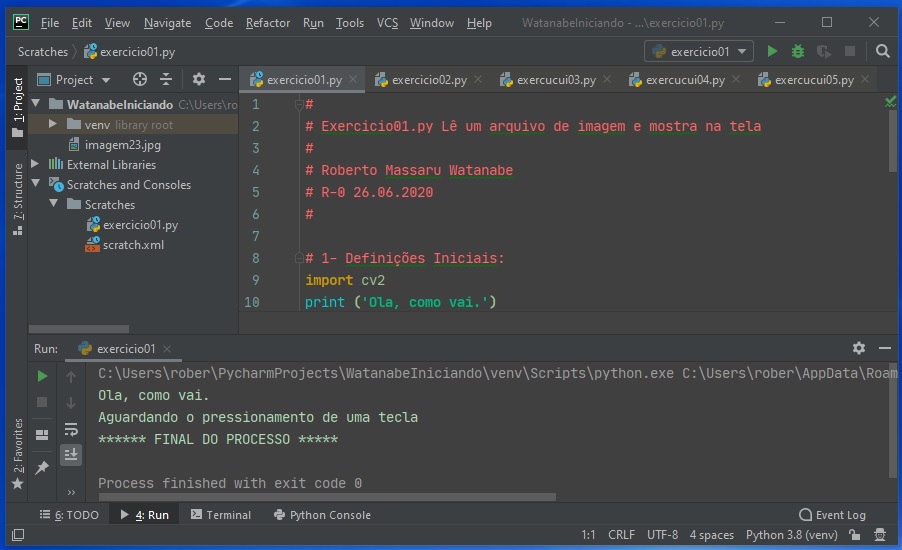Open Run panel settings gear
Screen dimensions: 902x550
pyautogui.click(x=858, y=348)
